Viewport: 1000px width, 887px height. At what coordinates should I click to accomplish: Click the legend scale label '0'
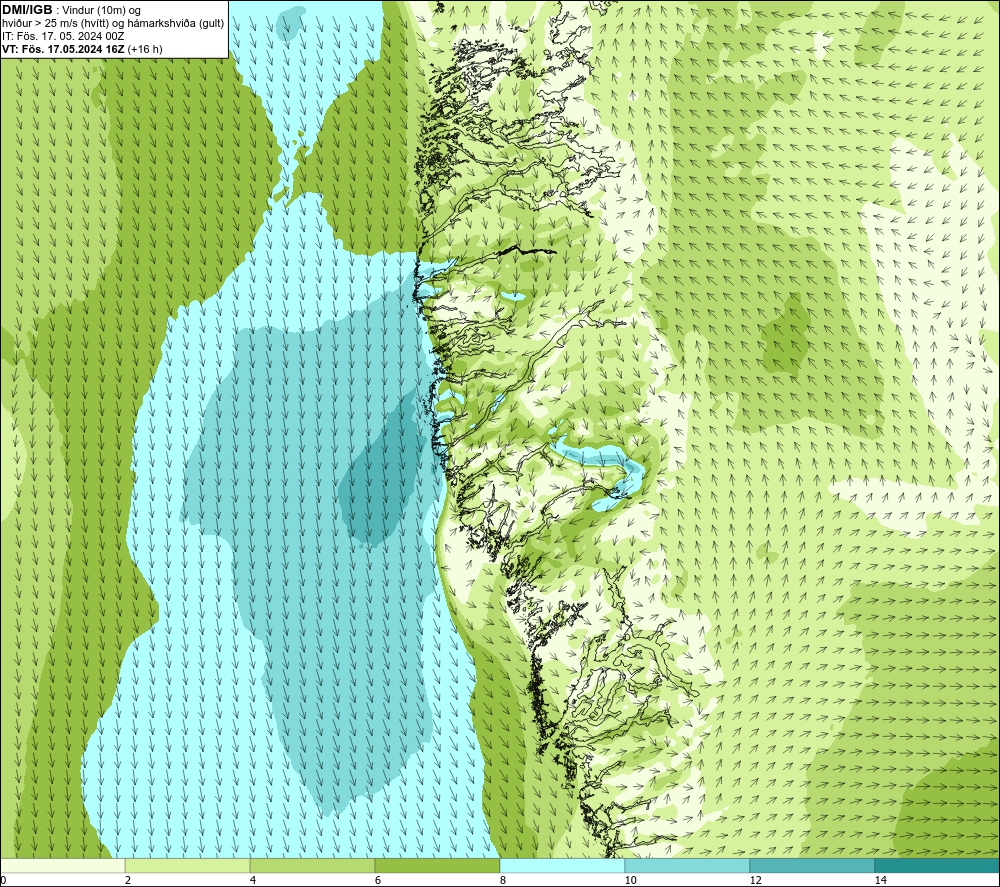(3, 881)
